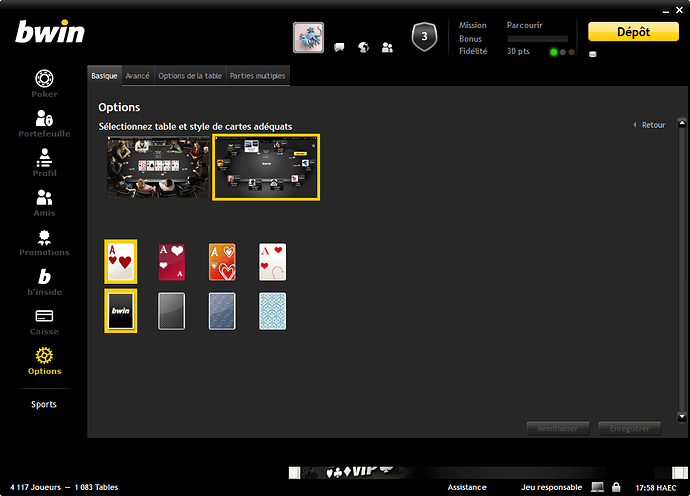Viewport: 690px width, 496px height.
Task: Open the Portefeuille wallet section
Action: 44,123
